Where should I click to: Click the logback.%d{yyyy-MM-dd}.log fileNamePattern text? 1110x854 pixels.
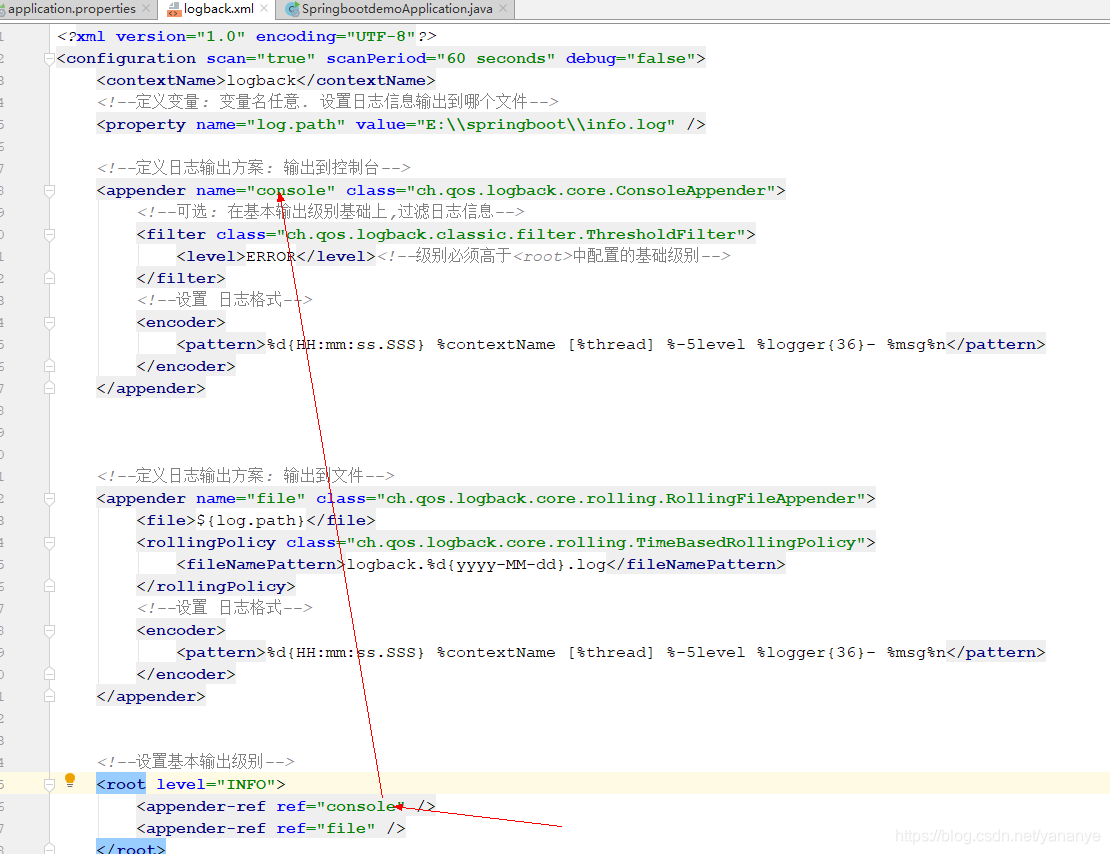[x=476, y=564]
